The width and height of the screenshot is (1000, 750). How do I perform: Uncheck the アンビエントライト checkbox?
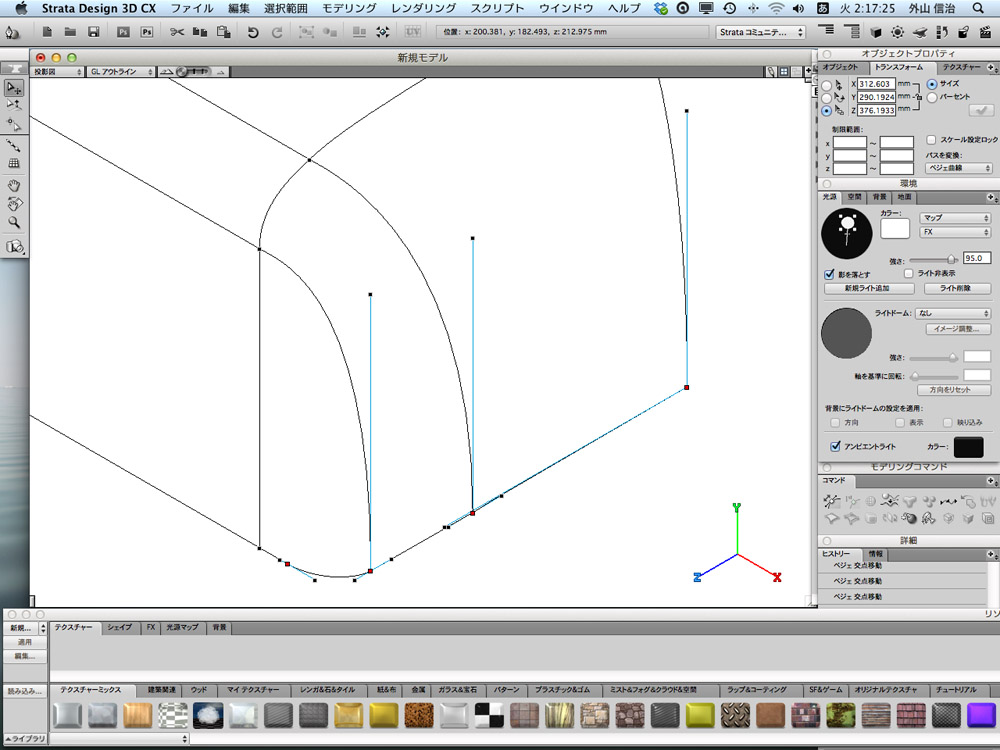pos(835,447)
